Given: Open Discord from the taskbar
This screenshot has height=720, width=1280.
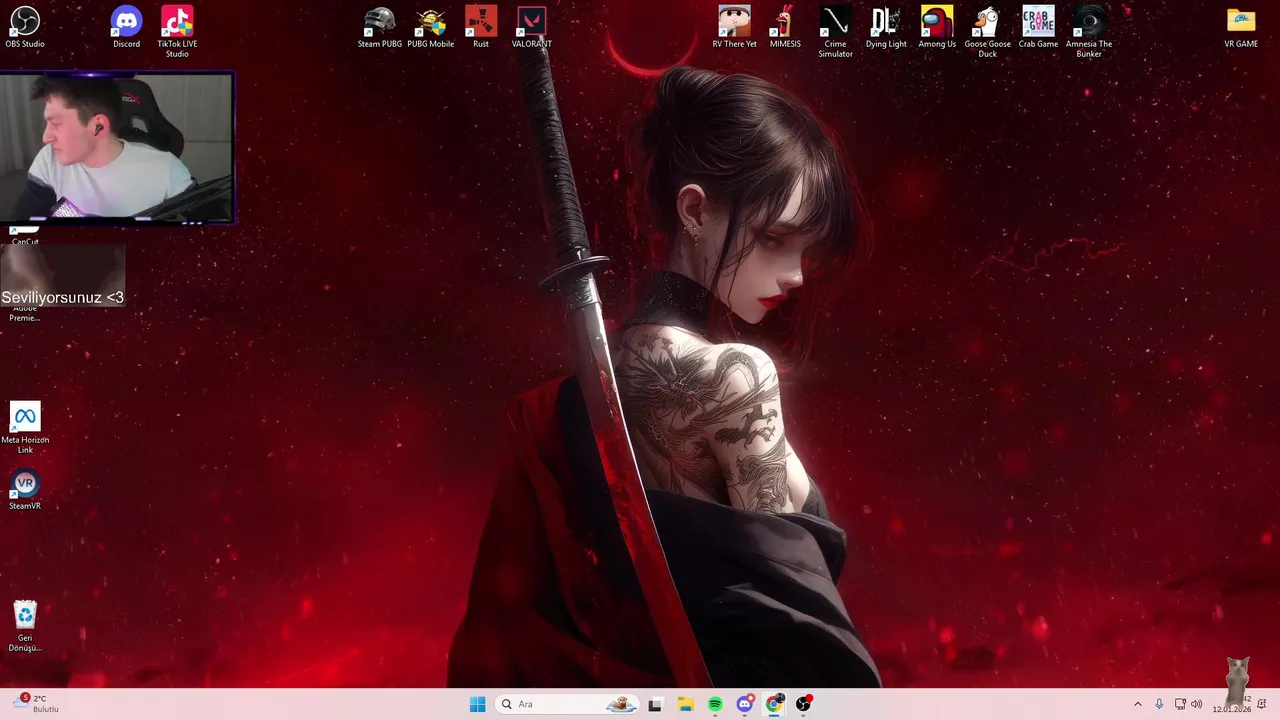Looking at the screenshot, I should pos(744,704).
